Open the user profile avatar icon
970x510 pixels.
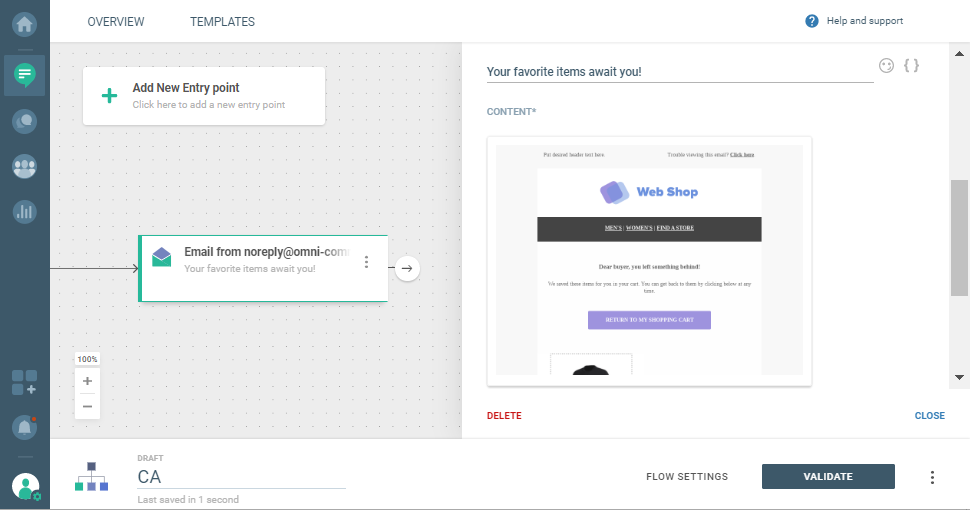click(25, 487)
